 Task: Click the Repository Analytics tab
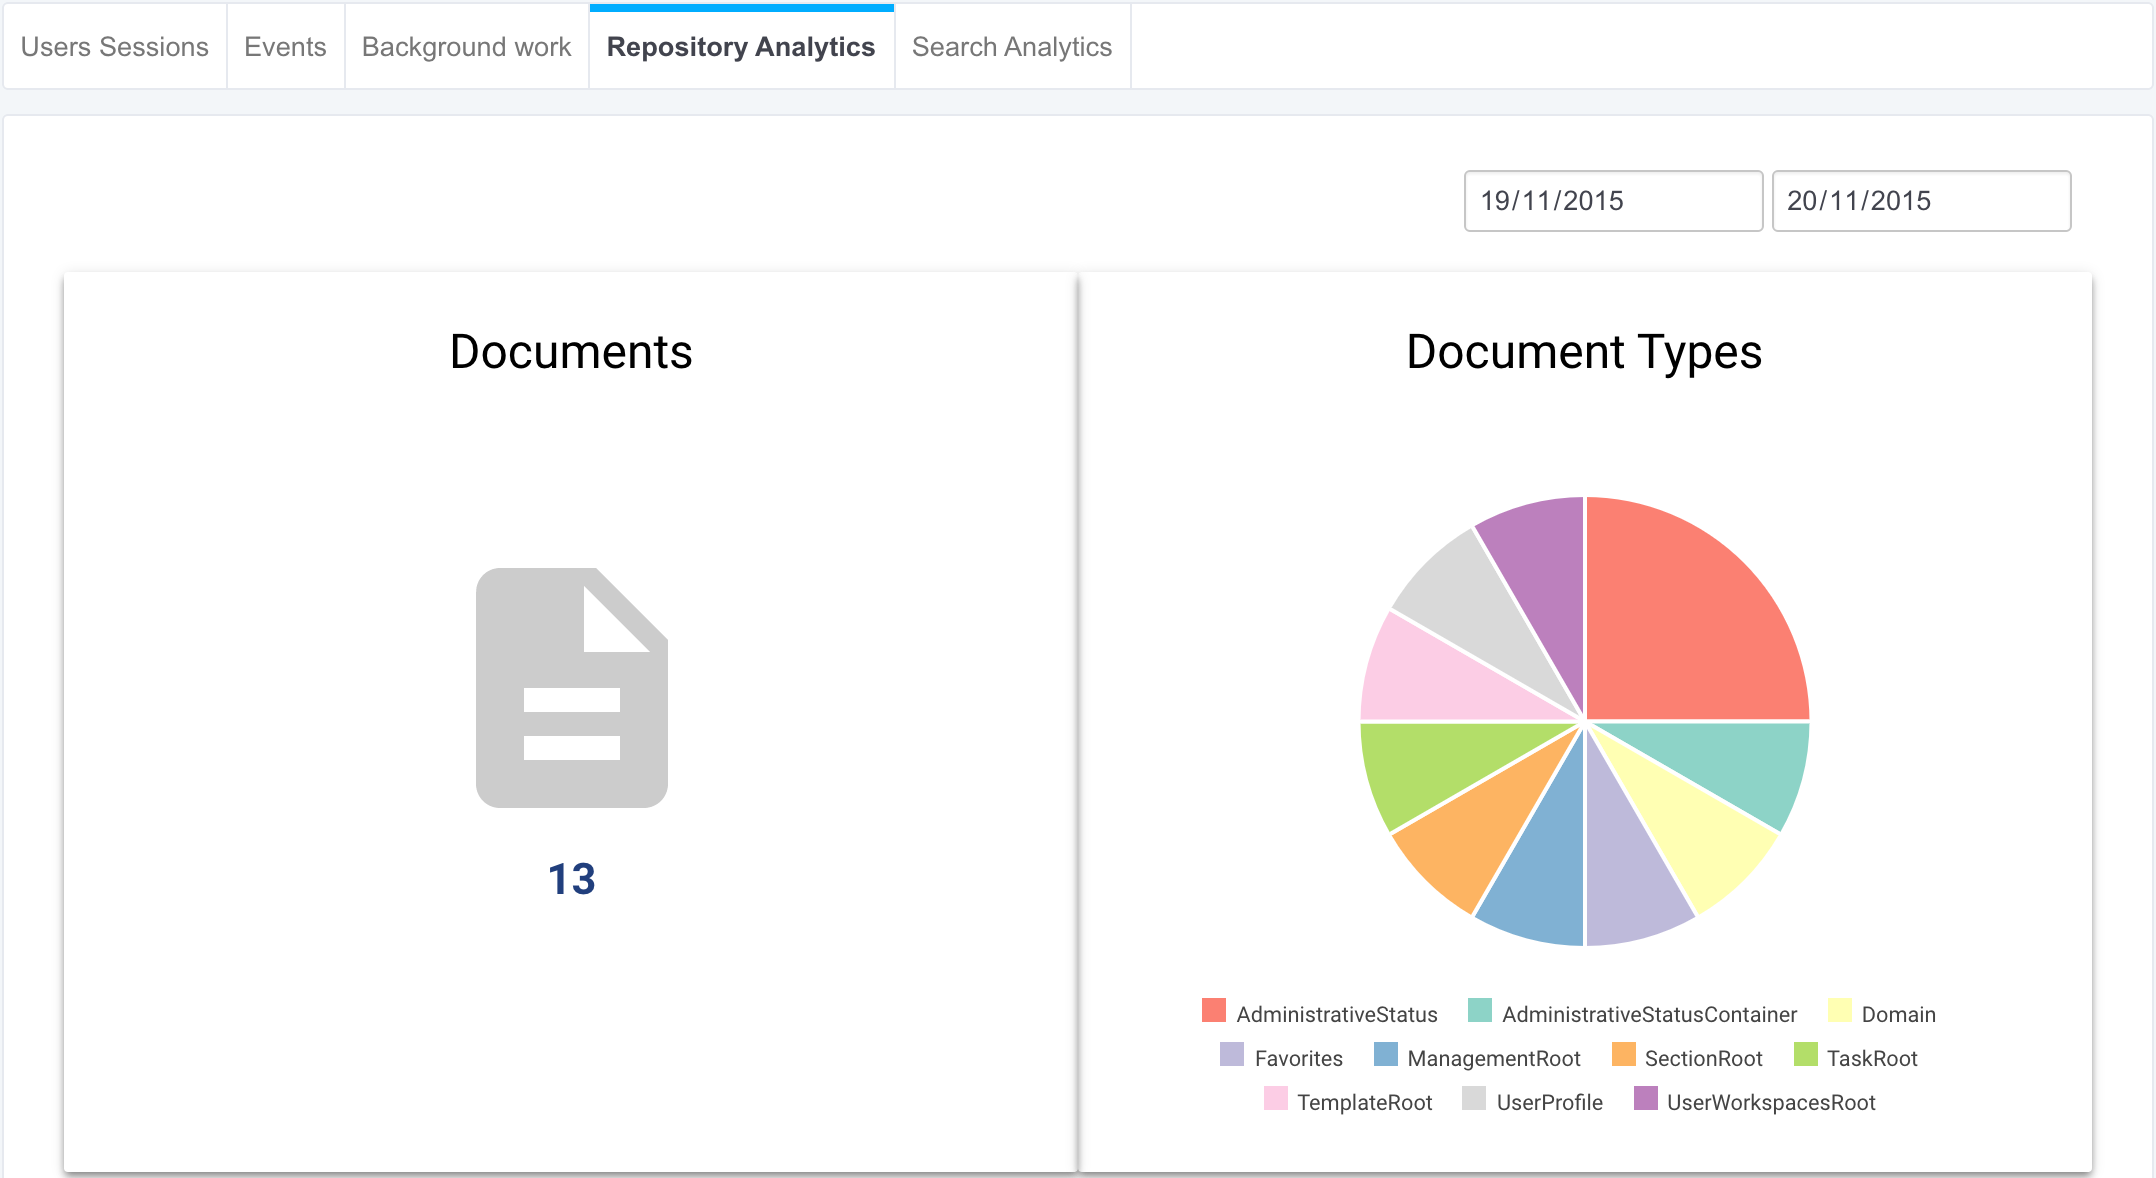[x=741, y=47]
